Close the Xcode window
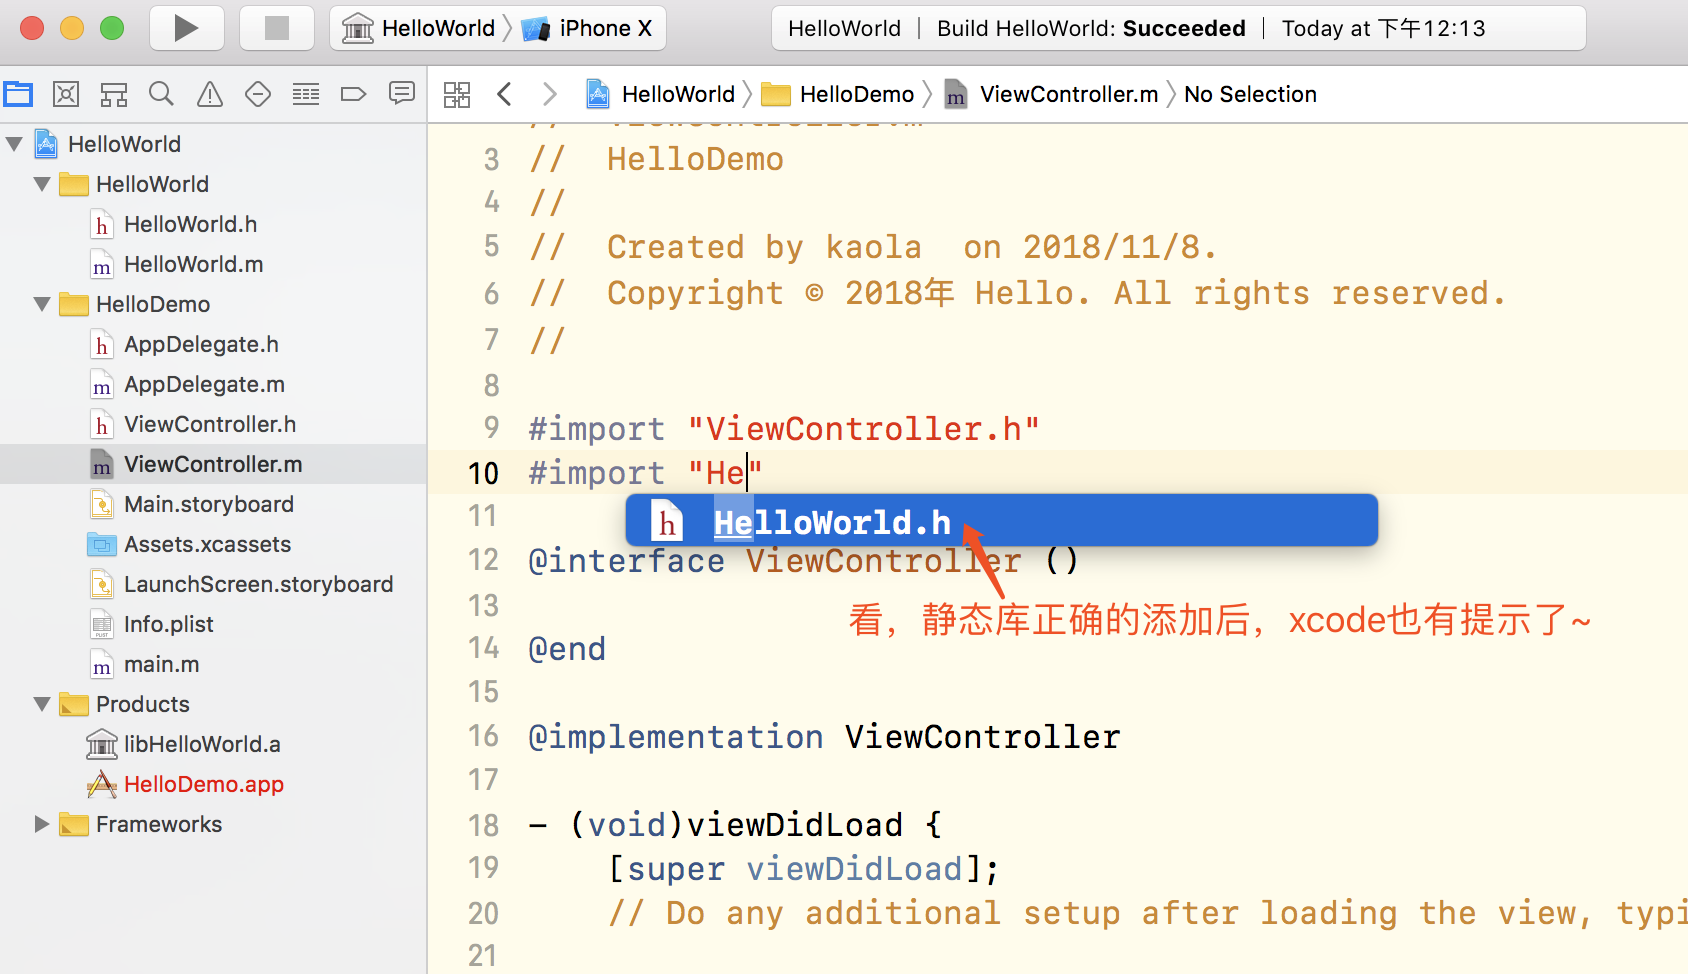 pos(32,28)
